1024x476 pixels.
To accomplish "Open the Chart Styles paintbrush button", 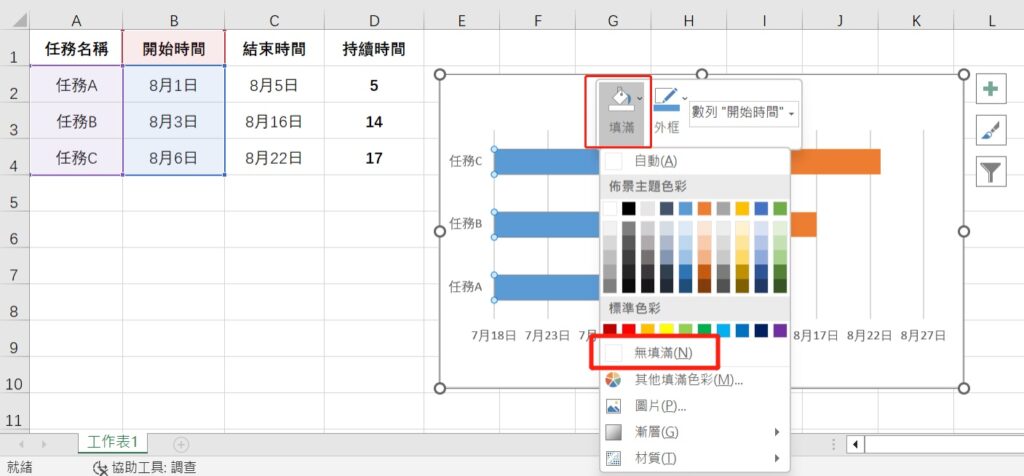I will (x=991, y=131).
